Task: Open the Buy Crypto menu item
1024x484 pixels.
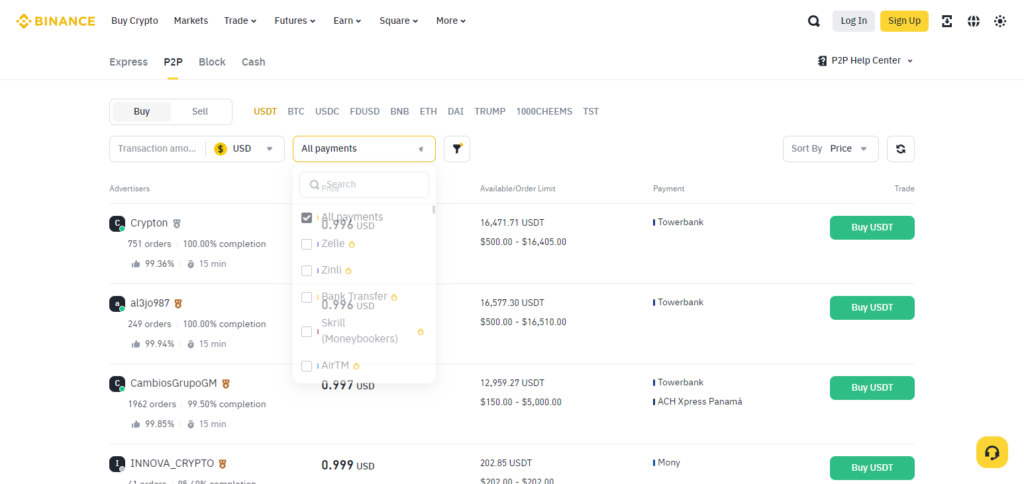Action: coord(135,21)
